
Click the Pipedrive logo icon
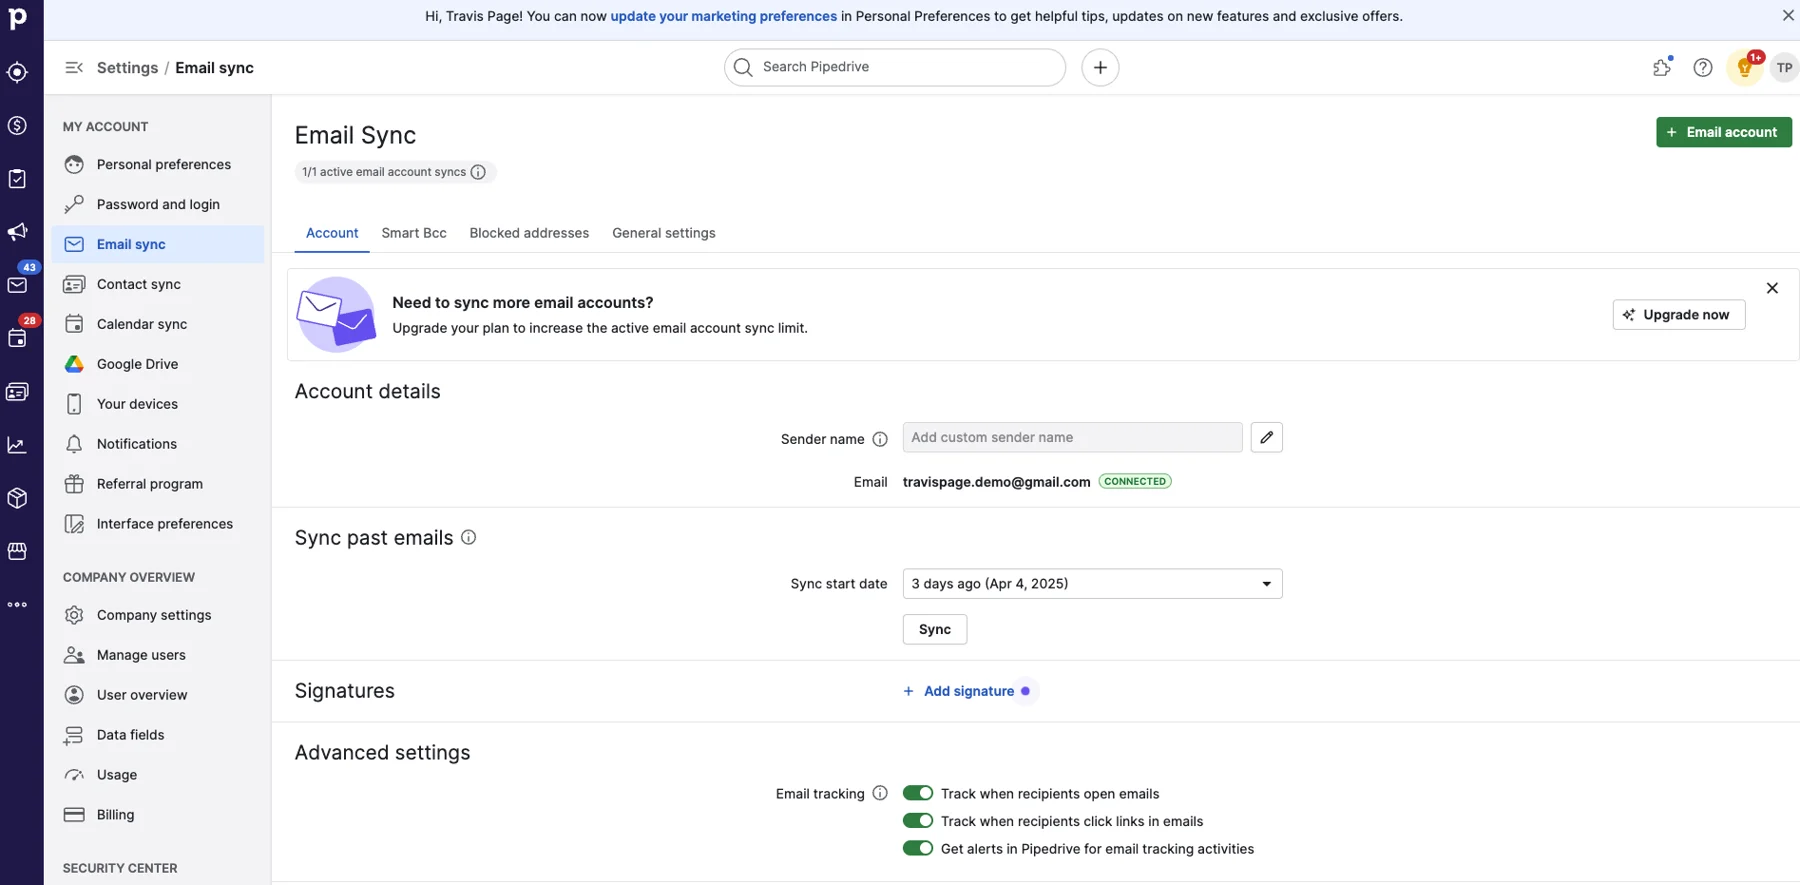coord(18,18)
